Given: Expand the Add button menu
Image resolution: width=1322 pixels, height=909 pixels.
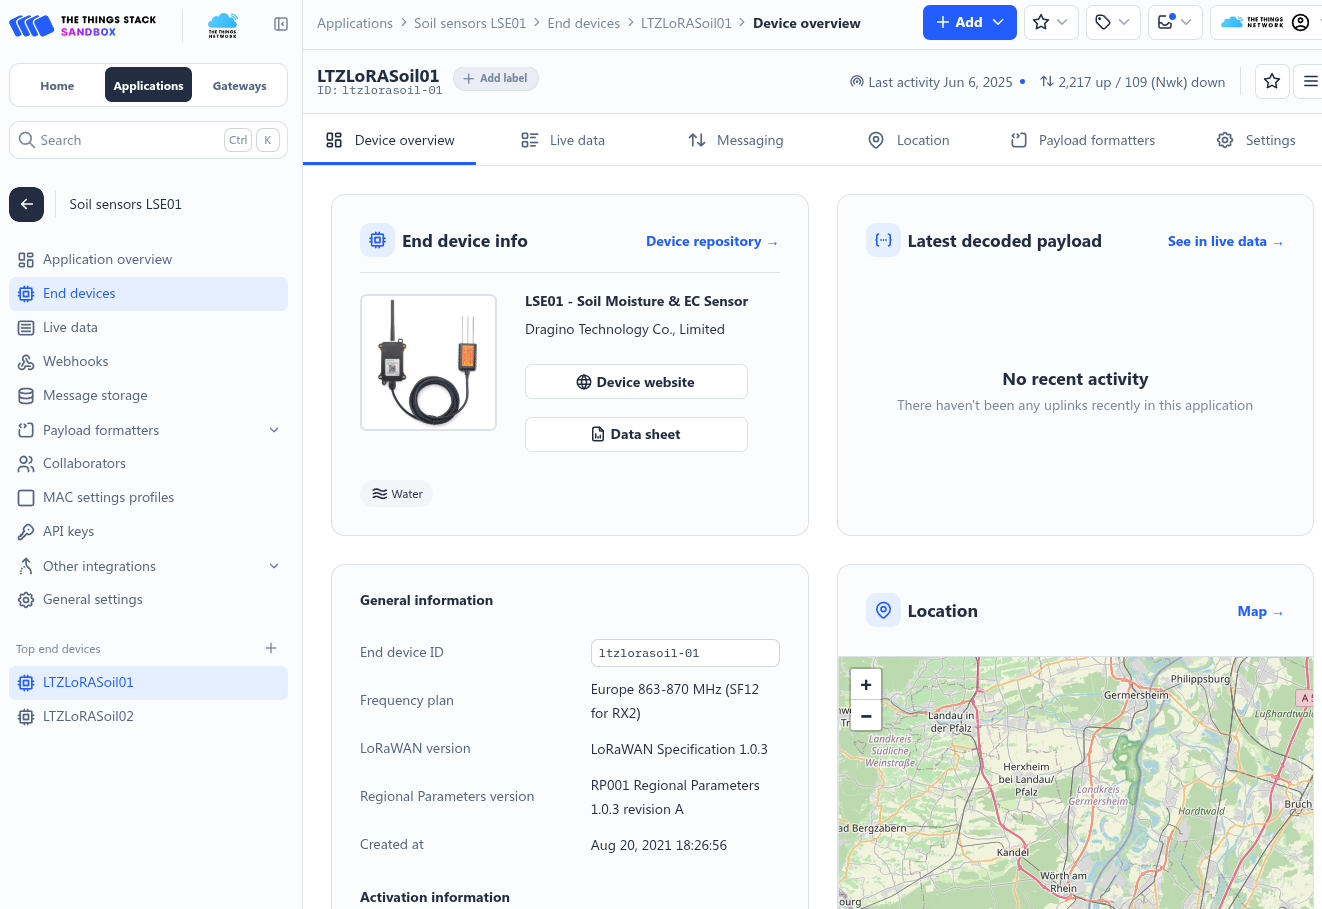Looking at the screenshot, I should click(970, 22).
